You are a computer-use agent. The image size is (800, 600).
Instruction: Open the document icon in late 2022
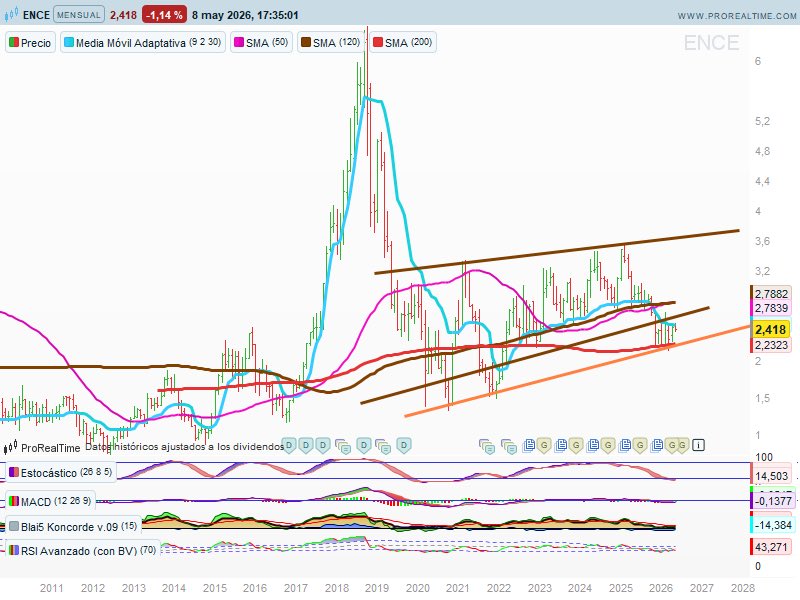click(529, 445)
